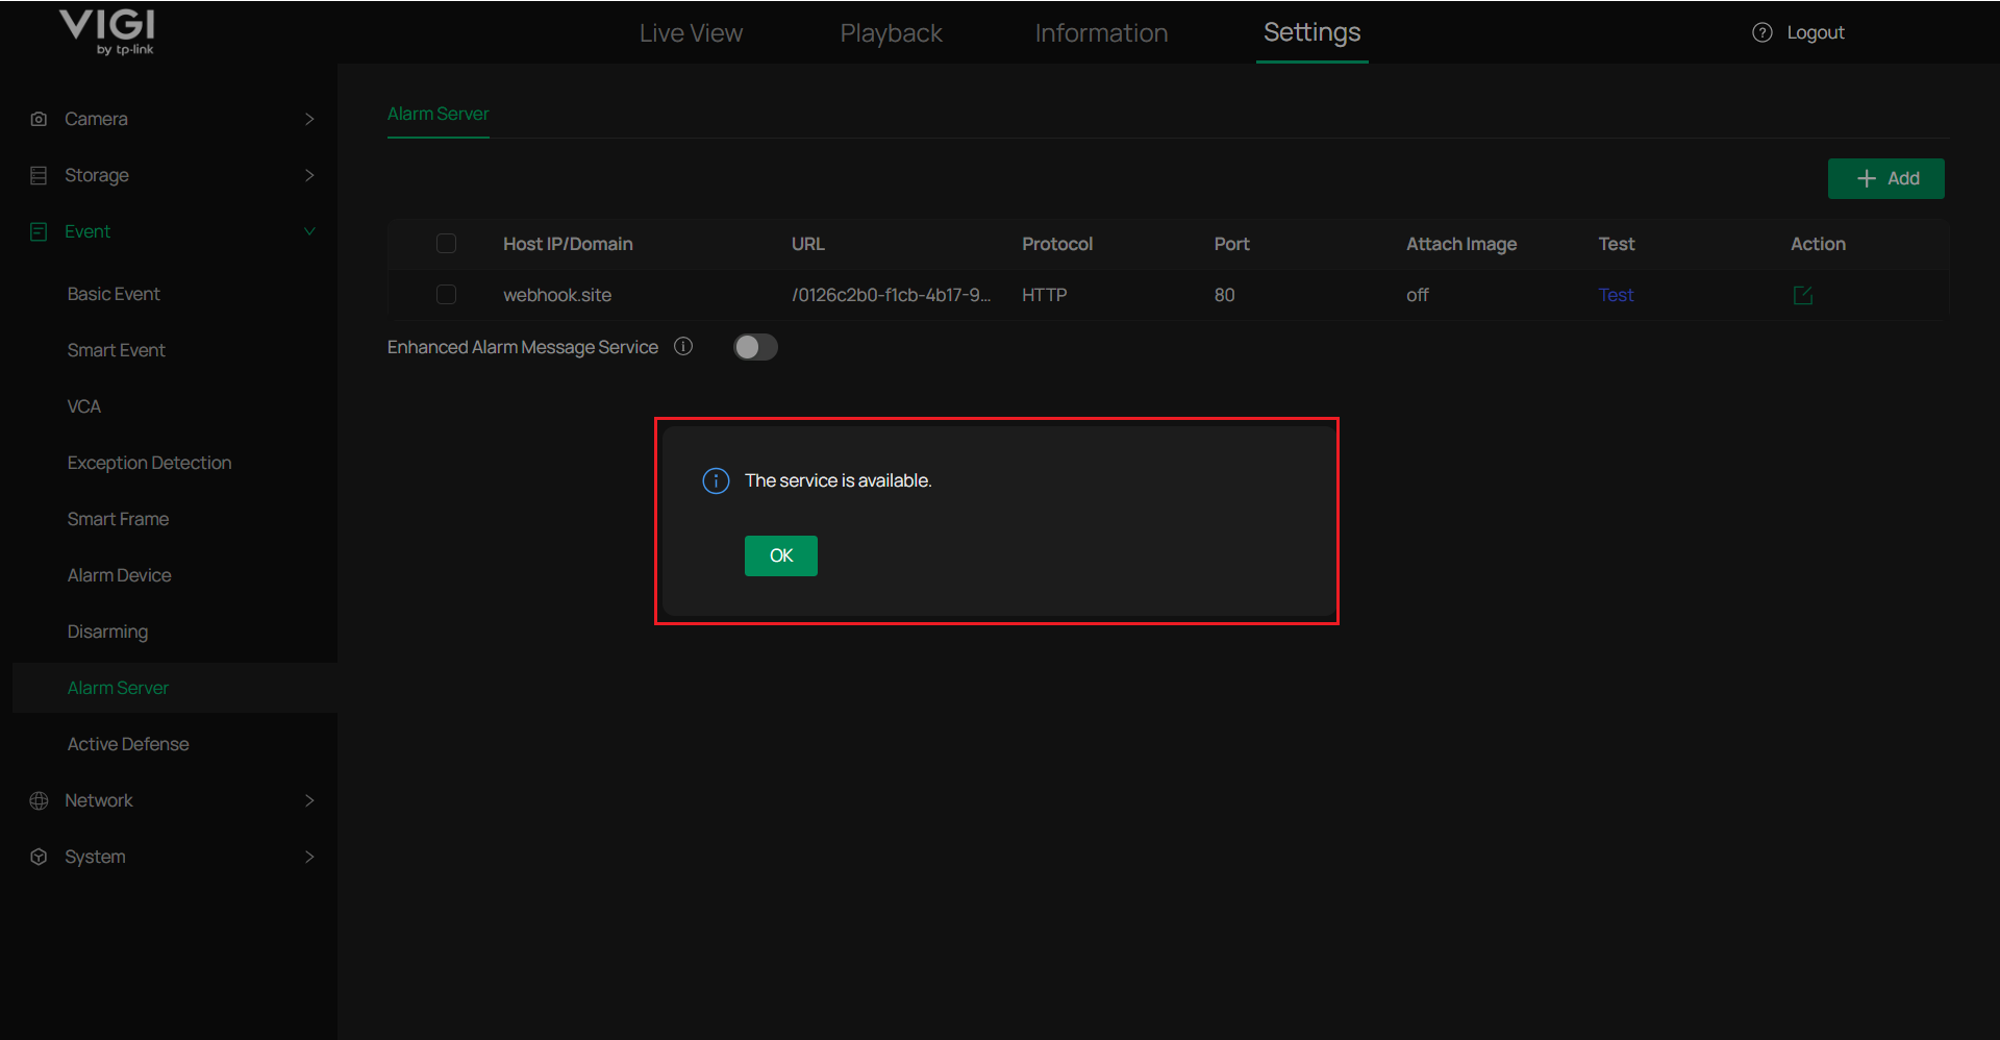Click the Attach Image value off
Screen dimensions: 2000x1040
(x=1417, y=295)
